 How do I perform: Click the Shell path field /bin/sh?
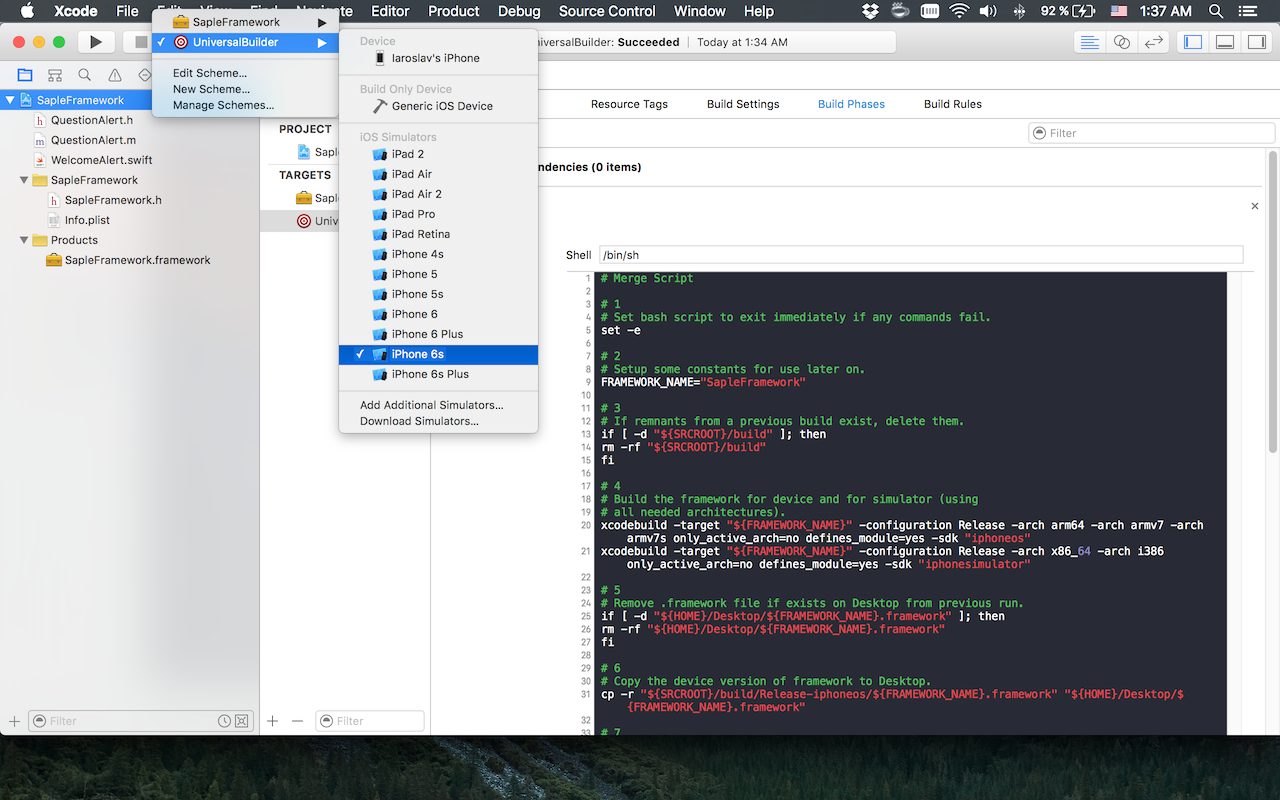921,255
